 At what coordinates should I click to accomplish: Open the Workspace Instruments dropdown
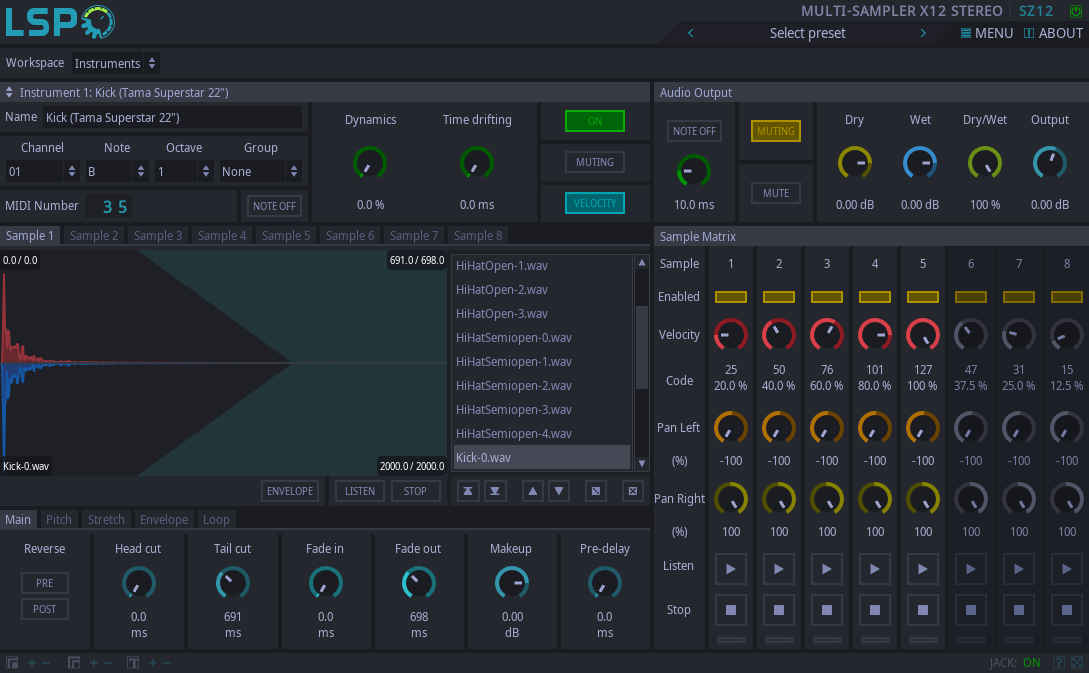click(x=116, y=63)
